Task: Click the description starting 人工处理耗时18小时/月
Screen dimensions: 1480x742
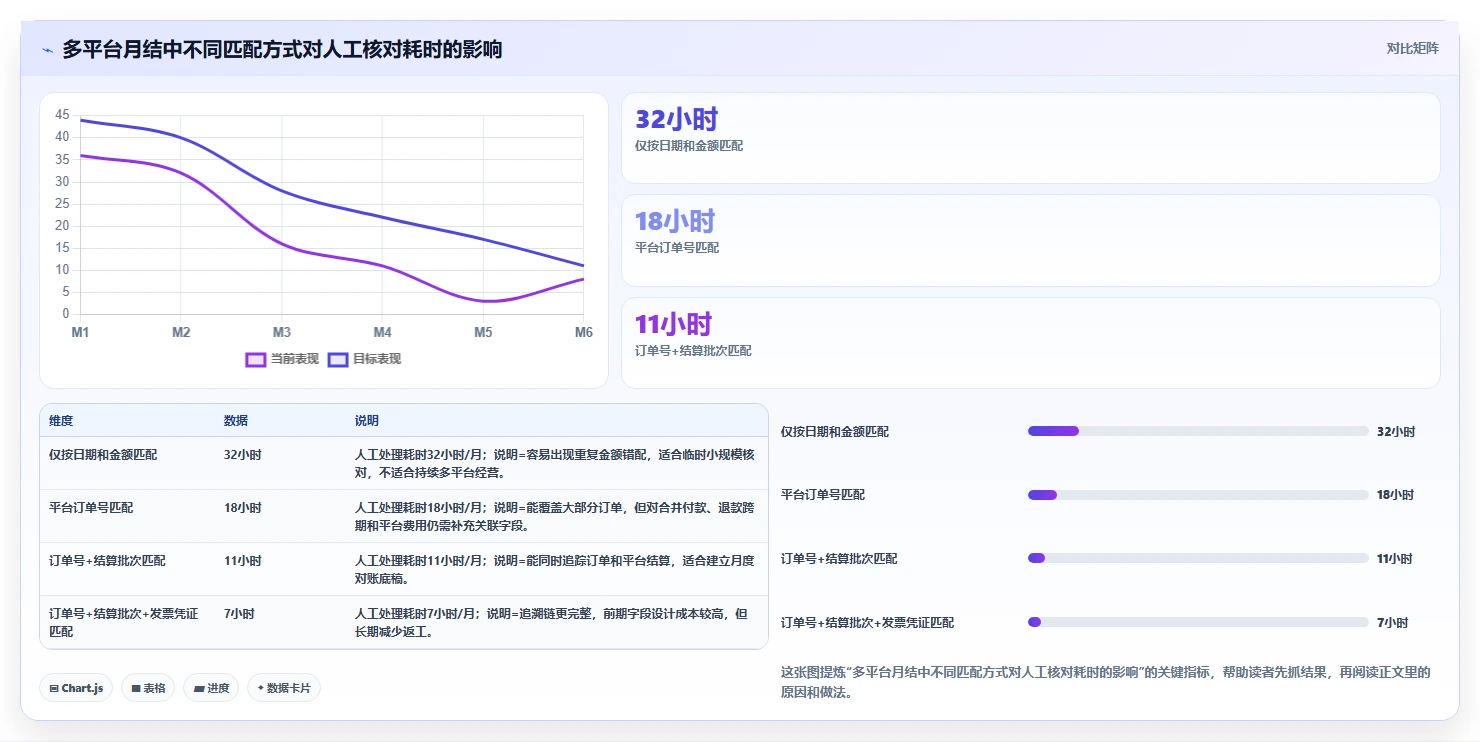Action: coord(555,516)
